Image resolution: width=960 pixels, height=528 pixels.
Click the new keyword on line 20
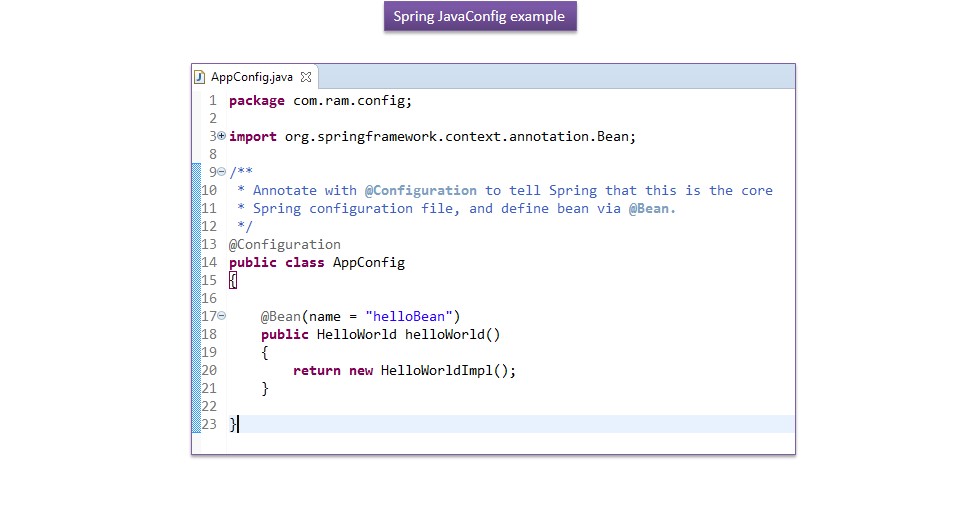(361, 371)
